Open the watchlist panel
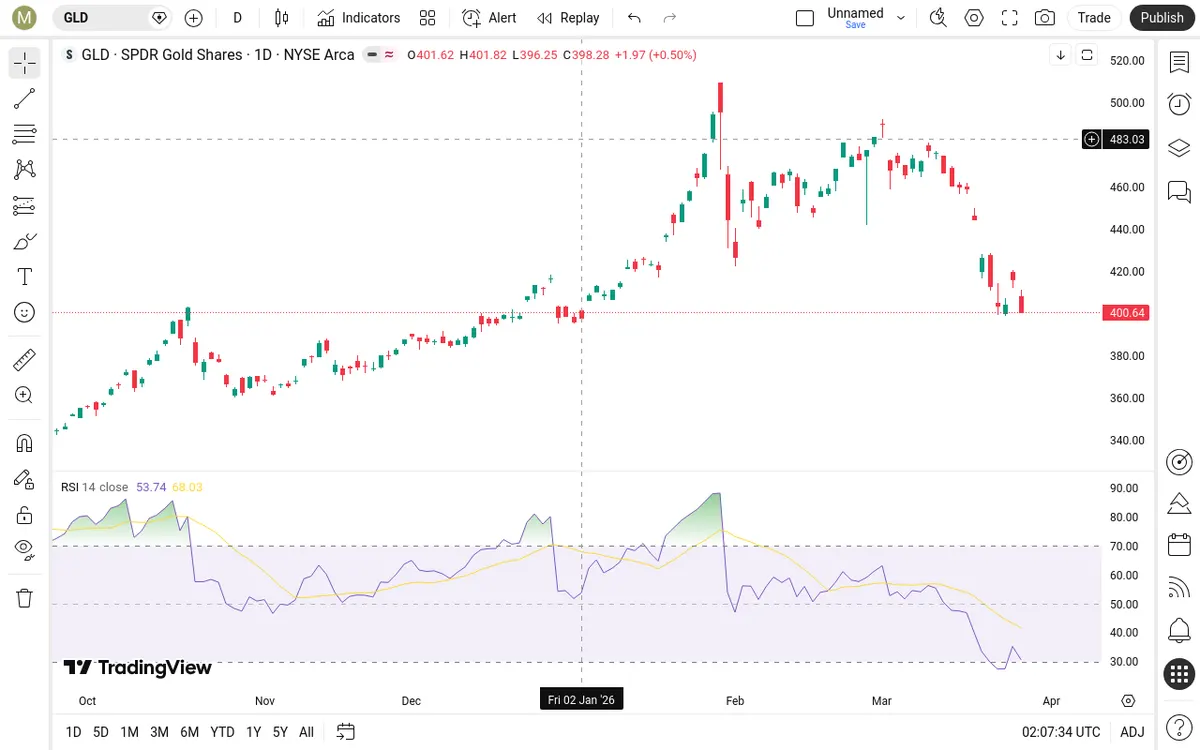The width and height of the screenshot is (1200, 750). (x=1179, y=62)
